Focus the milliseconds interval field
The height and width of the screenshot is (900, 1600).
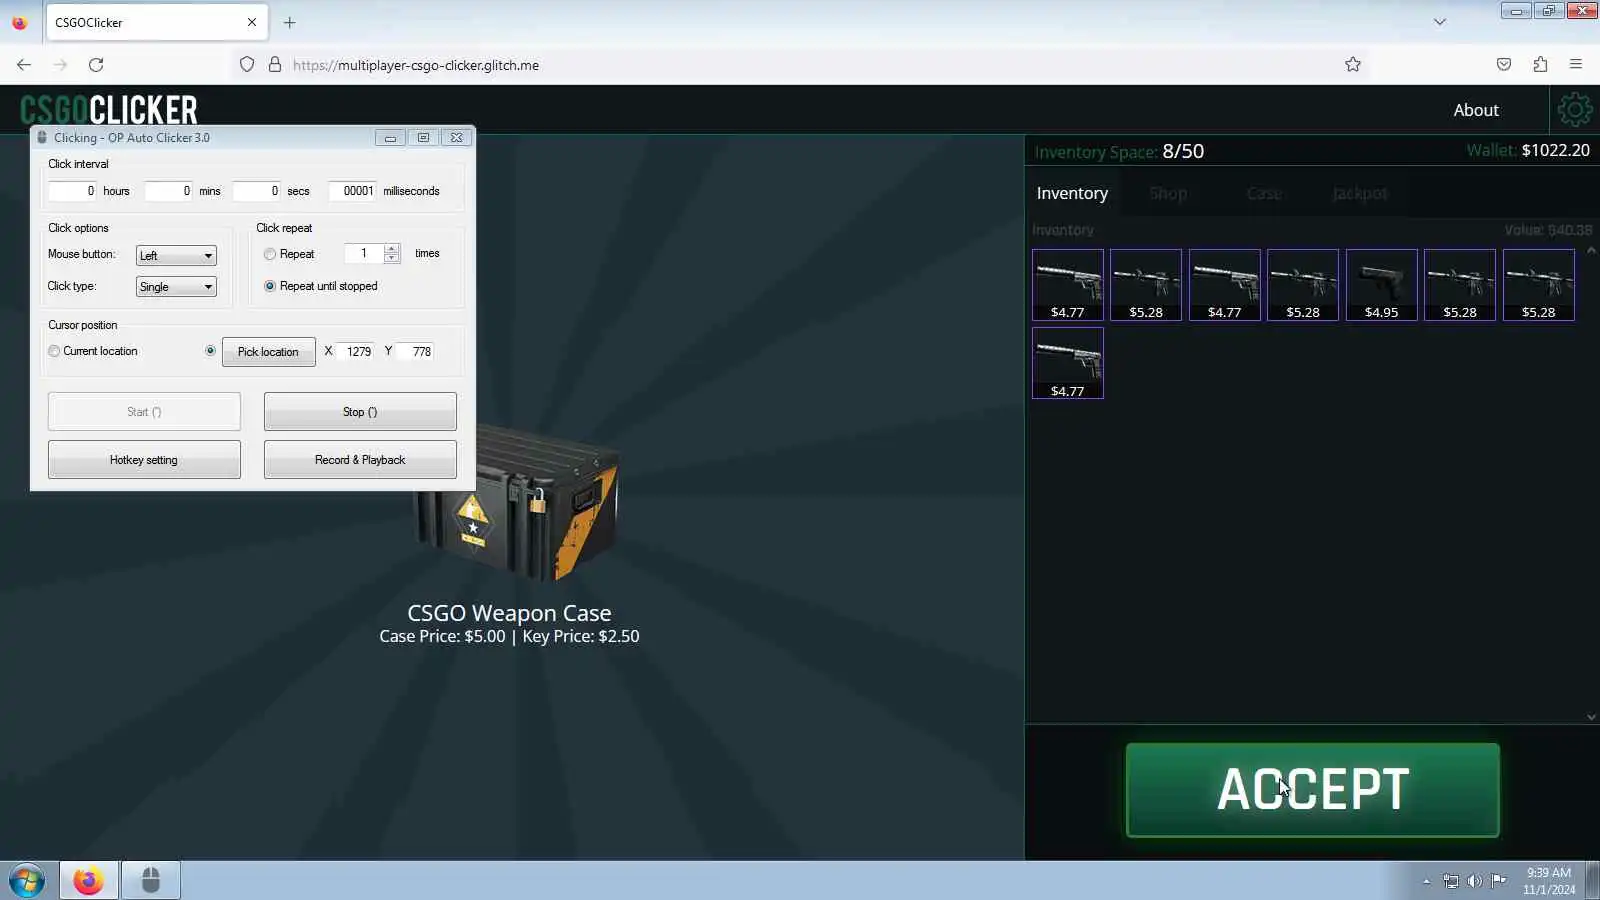[352, 191]
